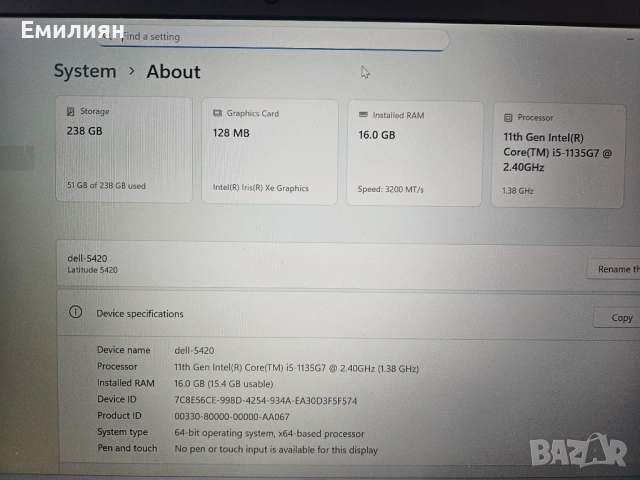Click the Find a setting search box
The image size is (640, 480).
click(x=273, y=38)
